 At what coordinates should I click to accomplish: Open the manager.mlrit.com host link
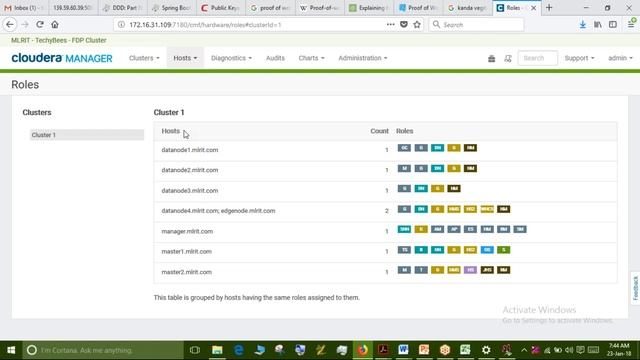(x=187, y=231)
